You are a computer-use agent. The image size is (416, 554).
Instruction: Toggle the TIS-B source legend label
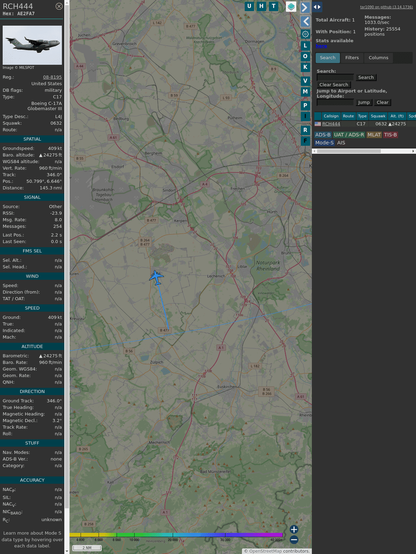click(x=391, y=135)
